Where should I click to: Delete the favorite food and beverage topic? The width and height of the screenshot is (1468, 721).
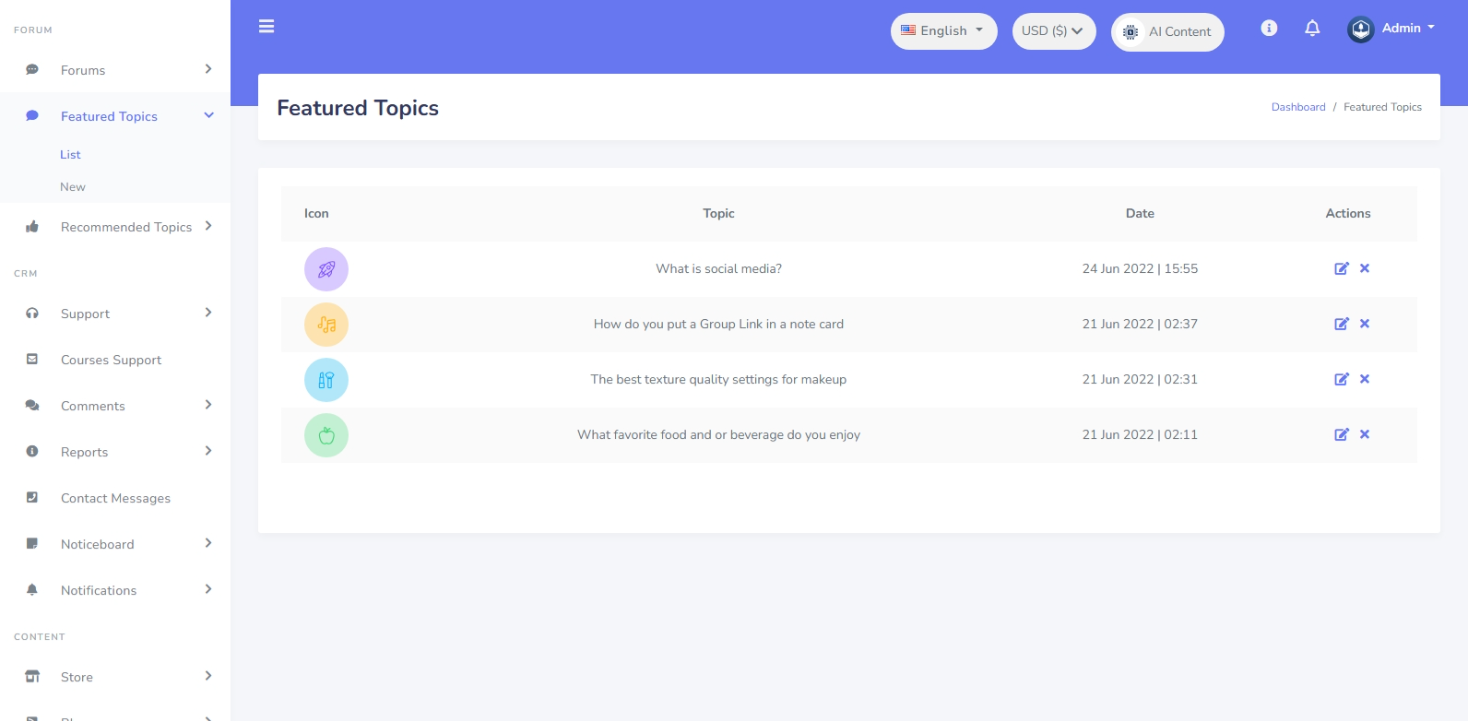(x=1364, y=434)
